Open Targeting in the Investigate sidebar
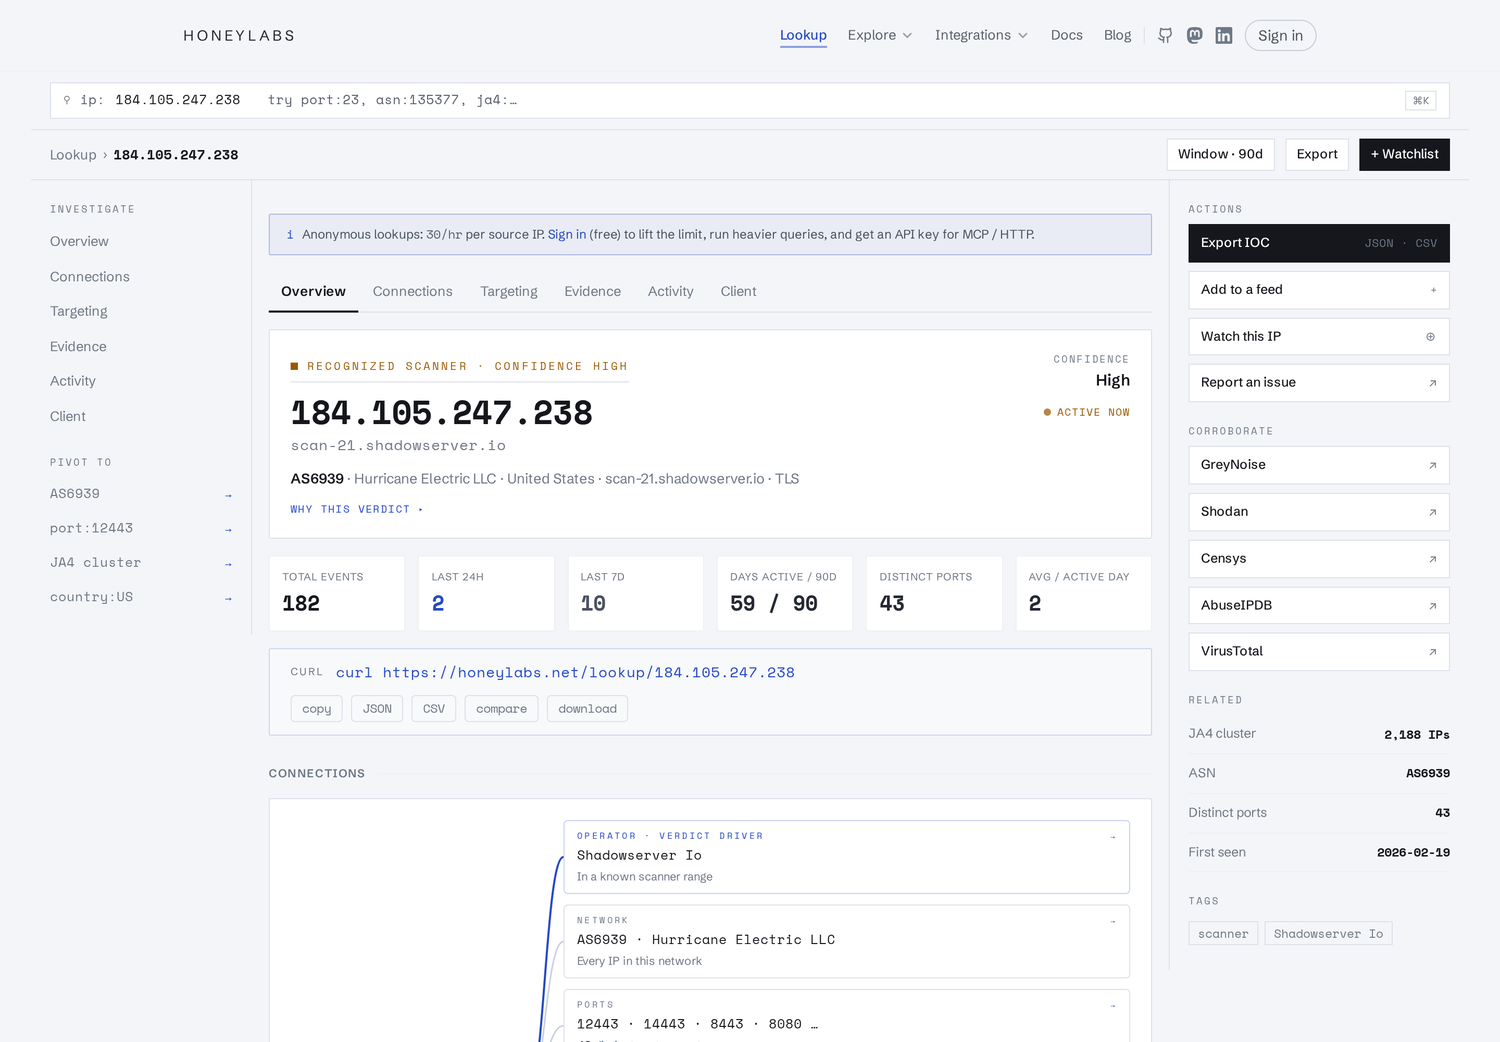 (78, 312)
